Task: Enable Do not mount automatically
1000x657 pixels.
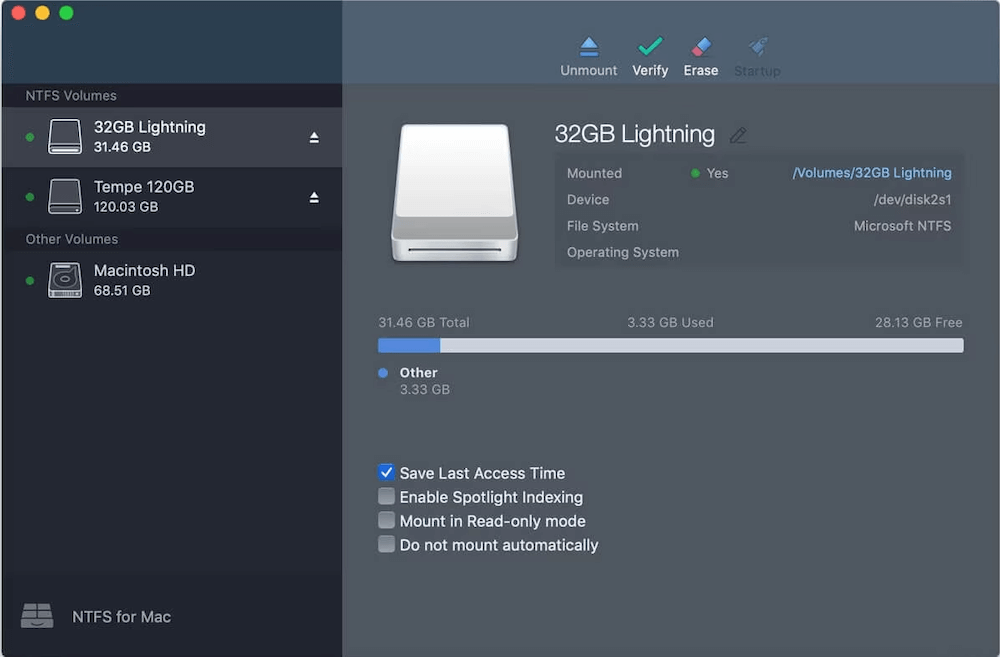Action: (386, 544)
